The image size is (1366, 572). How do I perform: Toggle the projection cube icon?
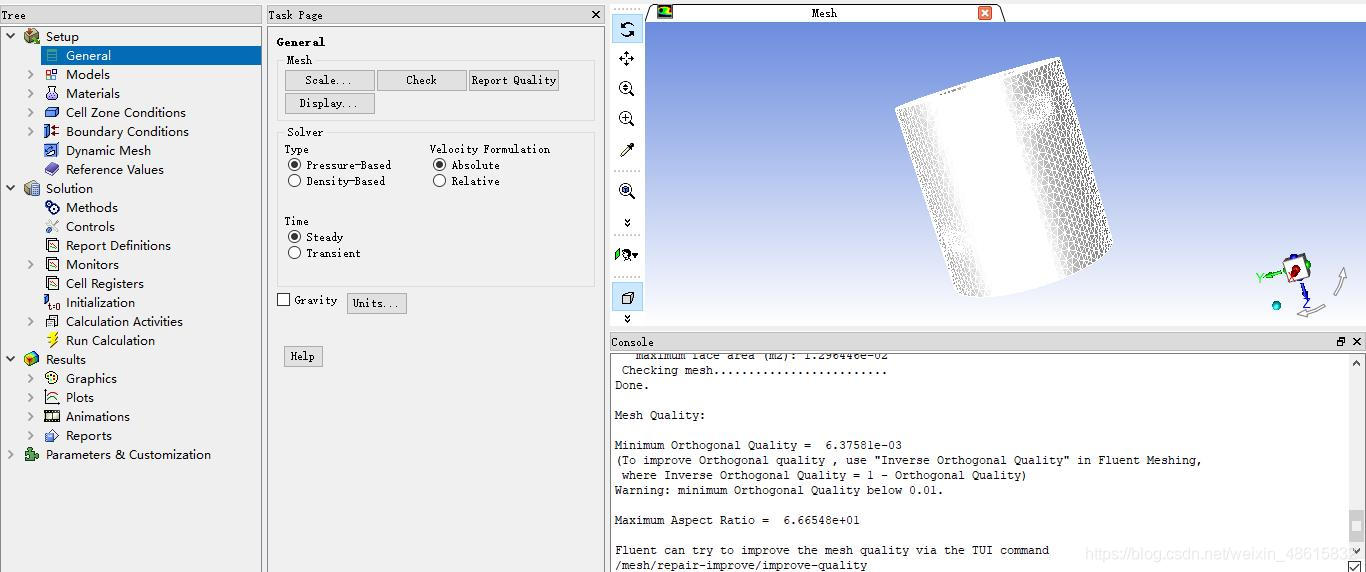pos(627,297)
